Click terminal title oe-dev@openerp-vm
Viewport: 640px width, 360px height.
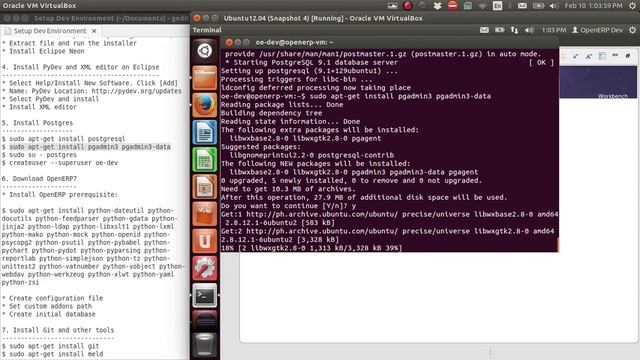click(x=294, y=42)
